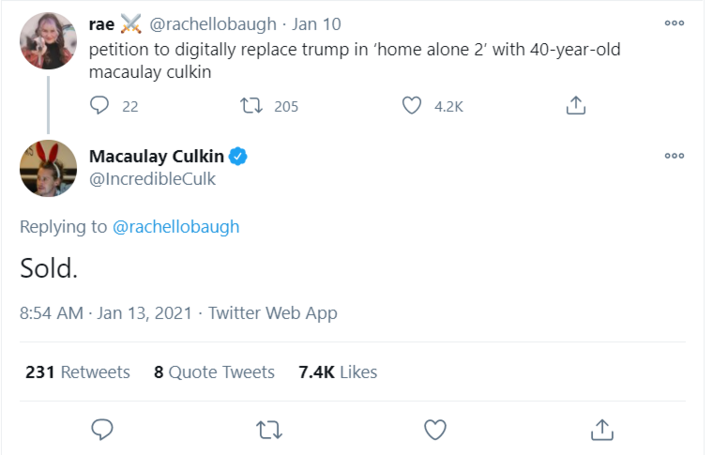View the 231 Retweets list
The height and width of the screenshot is (455, 713).
[x=78, y=372]
